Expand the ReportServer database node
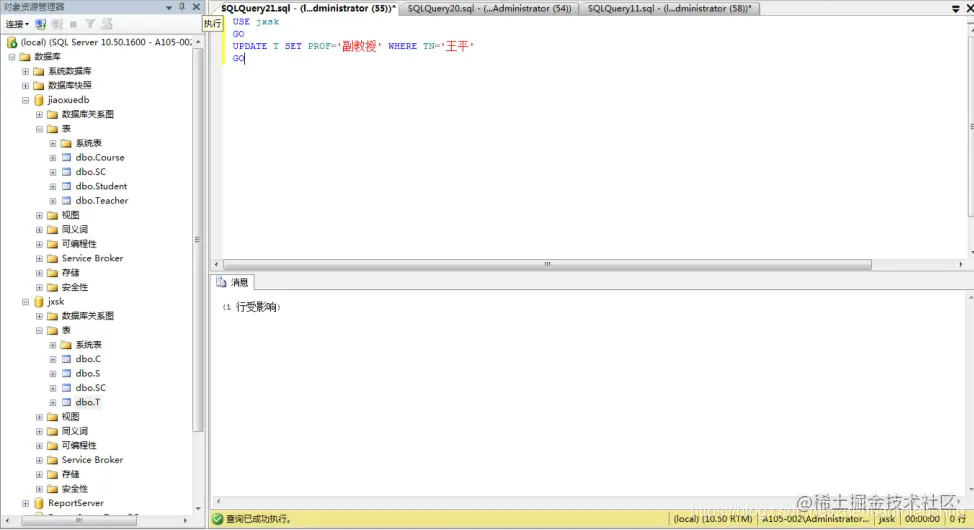974x530 pixels. tap(25, 503)
